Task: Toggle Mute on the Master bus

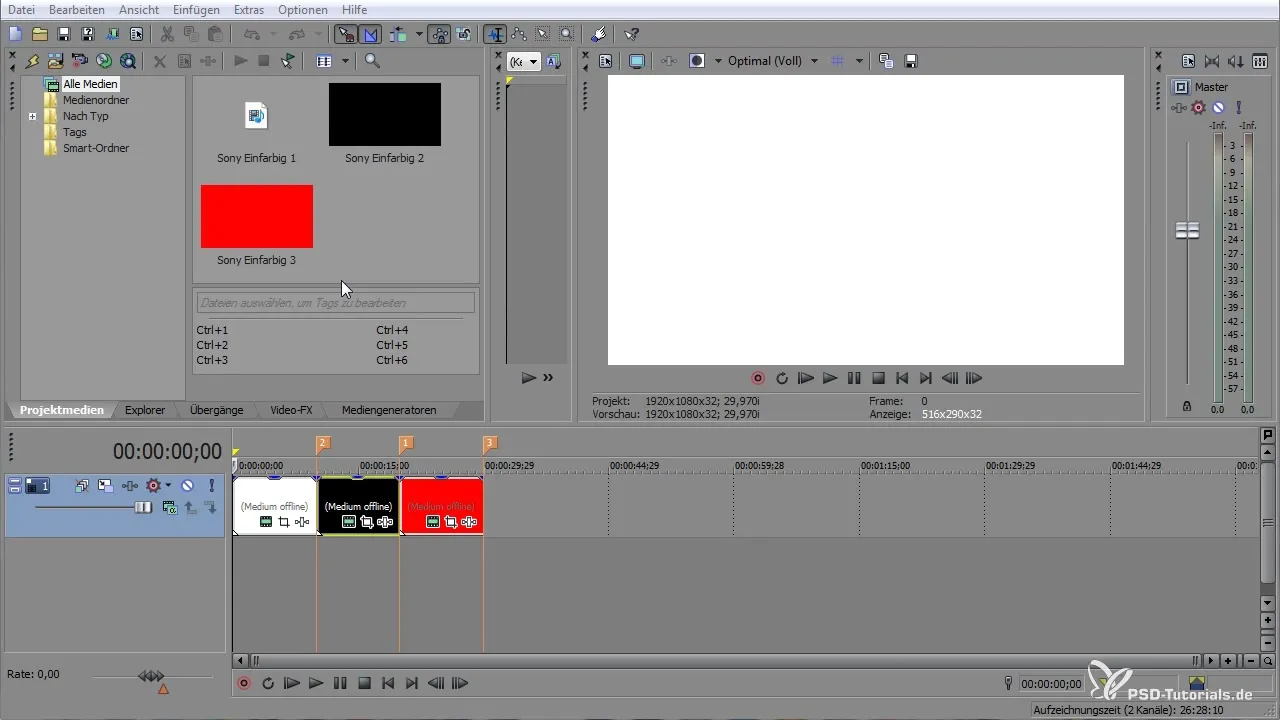Action: [1218, 107]
